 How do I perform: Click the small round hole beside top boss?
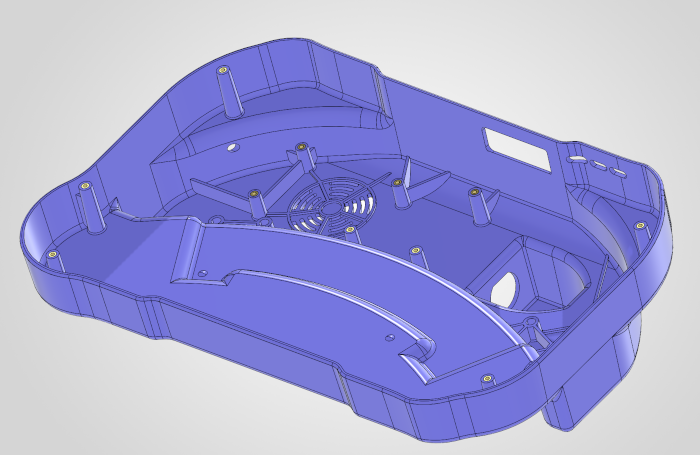pos(232,146)
